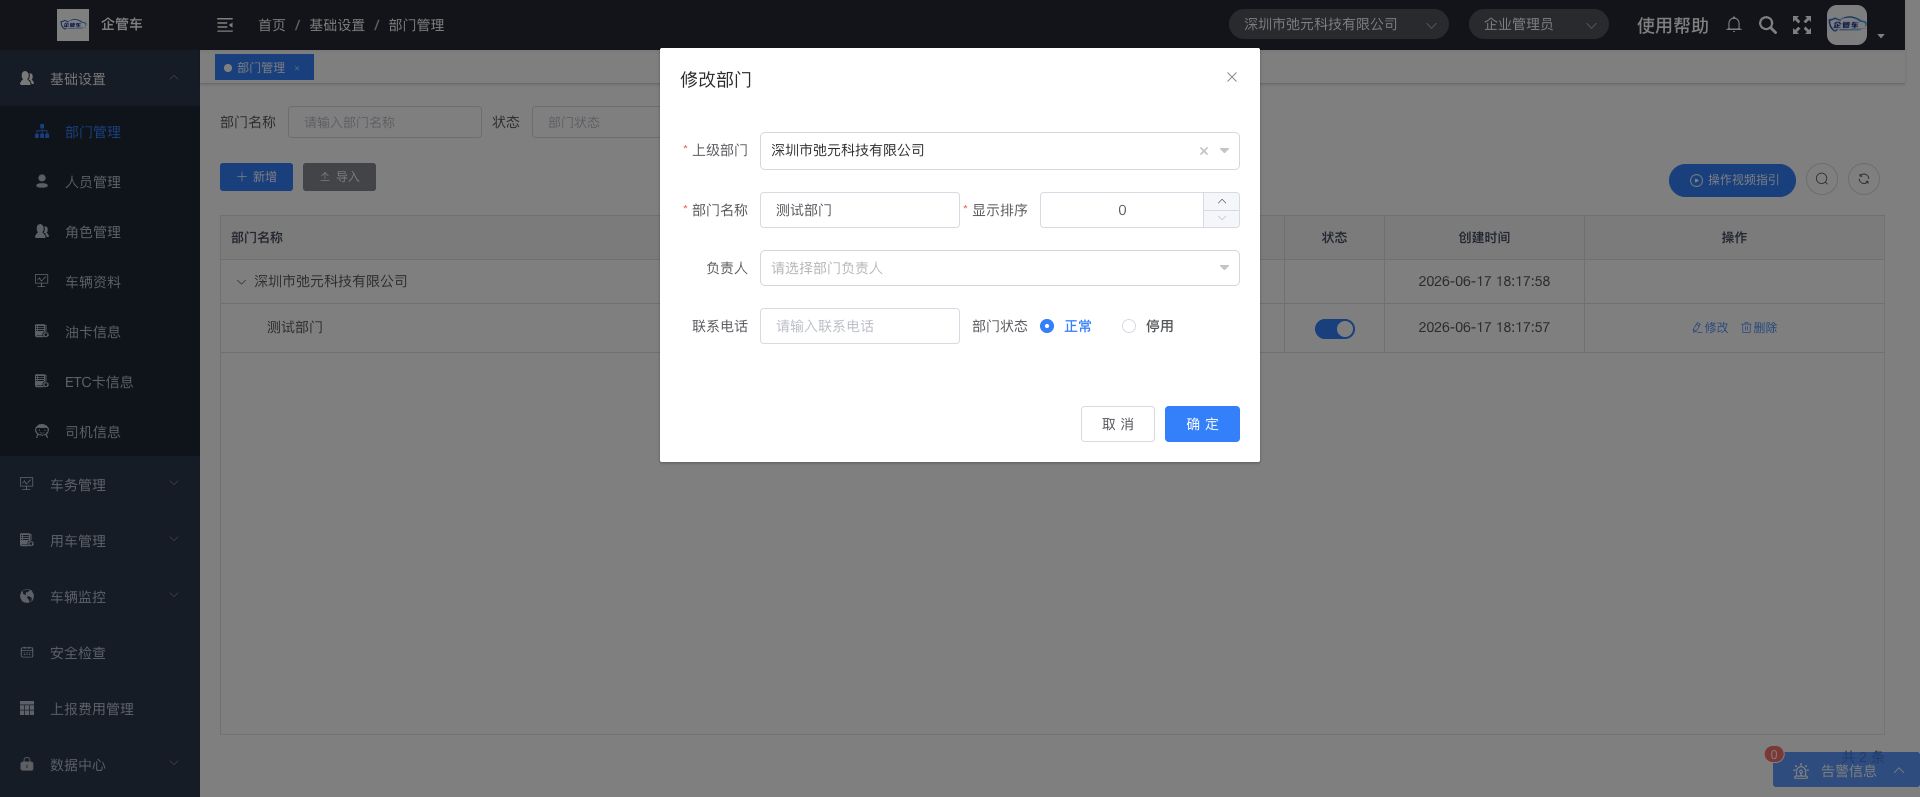The width and height of the screenshot is (1920, 797).
Task: Expand the 告警信息 panel arrow
Action: (x=1898, y=770)
